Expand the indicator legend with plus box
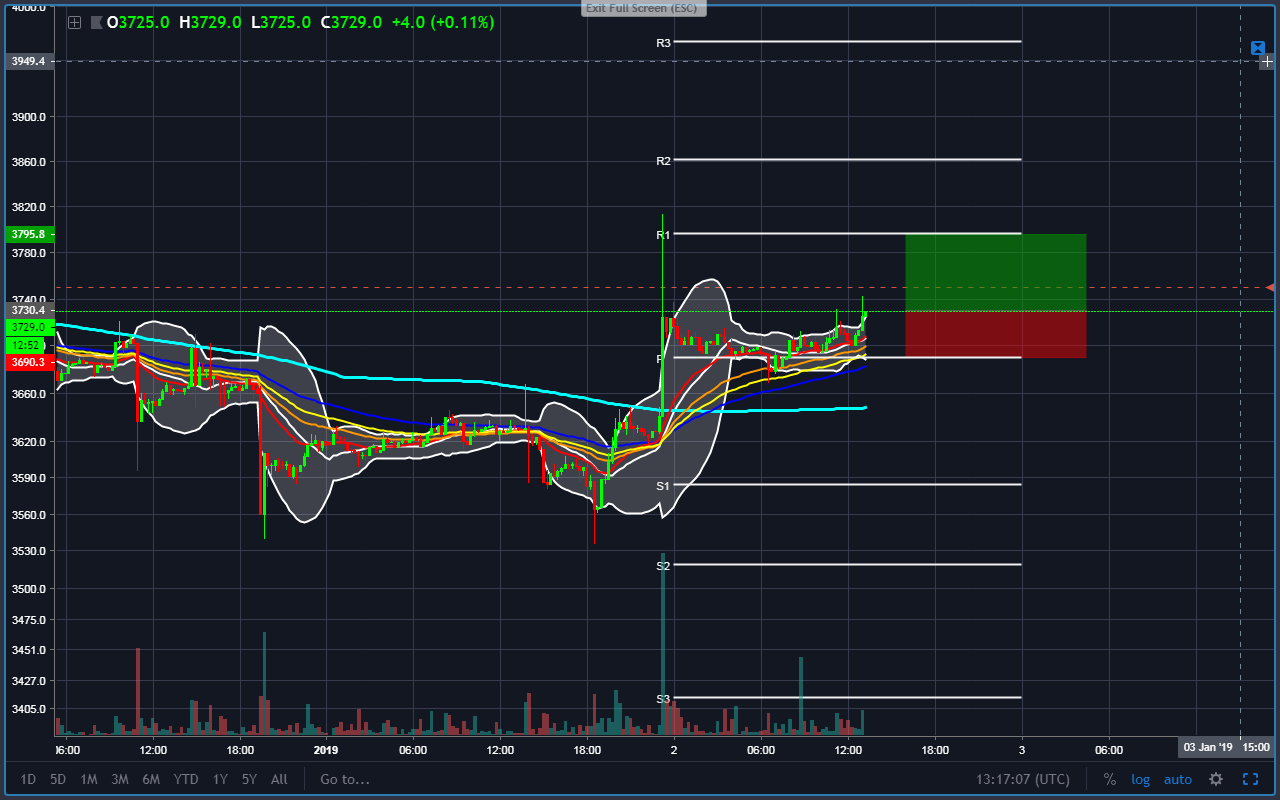1280x800 pixels. pos(74,22)
